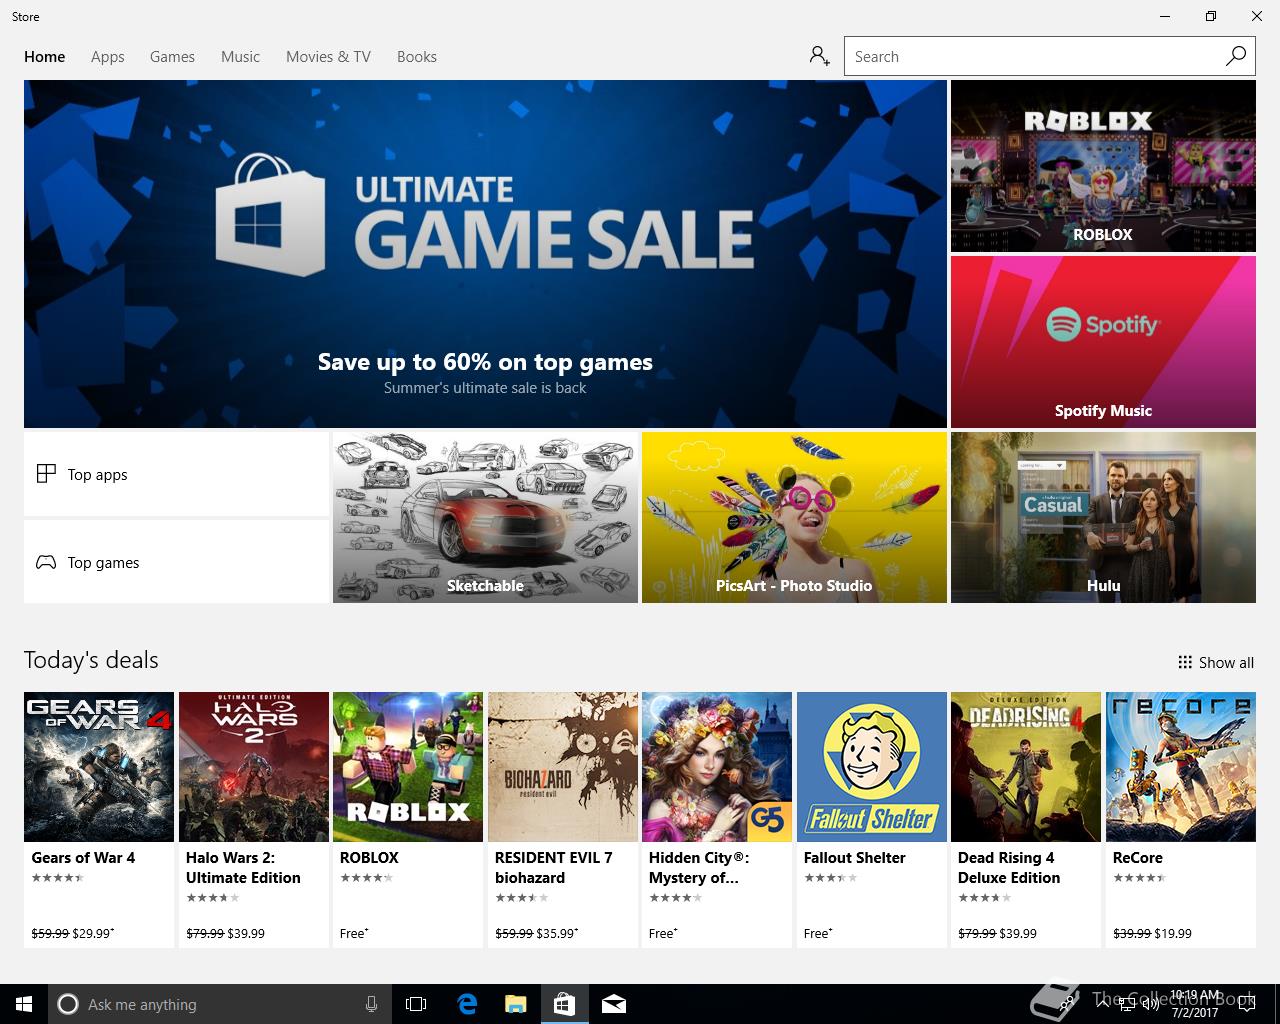Click the Gears of War 4 $29.99 price
This screenshot has width=1280, height=1024.
pyautogui.click(x=92, y=933)
